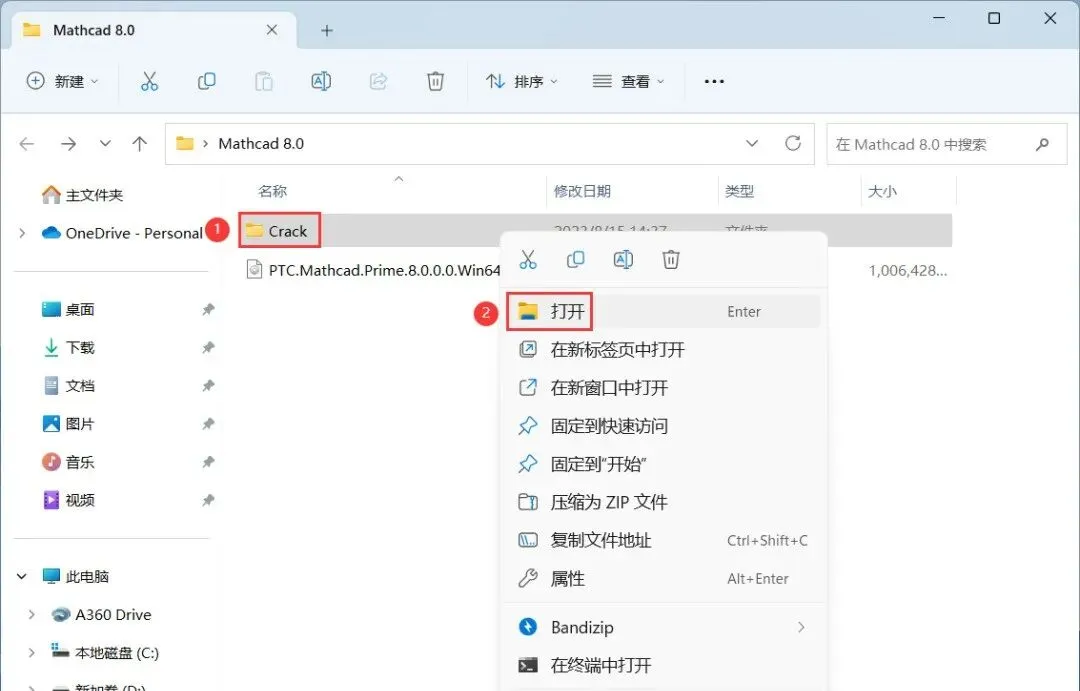This screenshot has height=691, width=1080.
Task: Unpin 音乐 from quick access
Action: pos(207,462)
